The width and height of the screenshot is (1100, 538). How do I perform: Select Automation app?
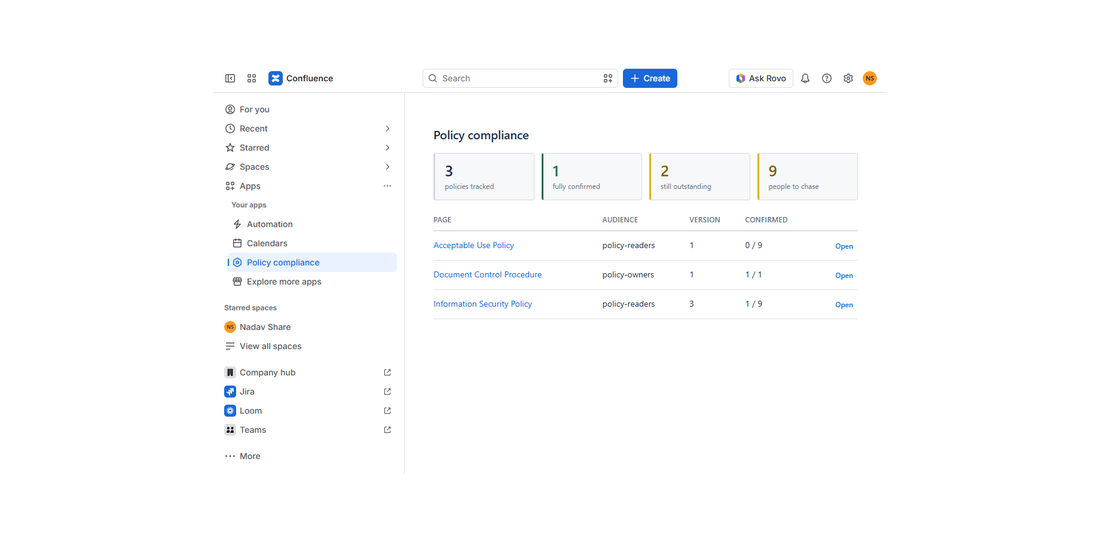point(269,224)
